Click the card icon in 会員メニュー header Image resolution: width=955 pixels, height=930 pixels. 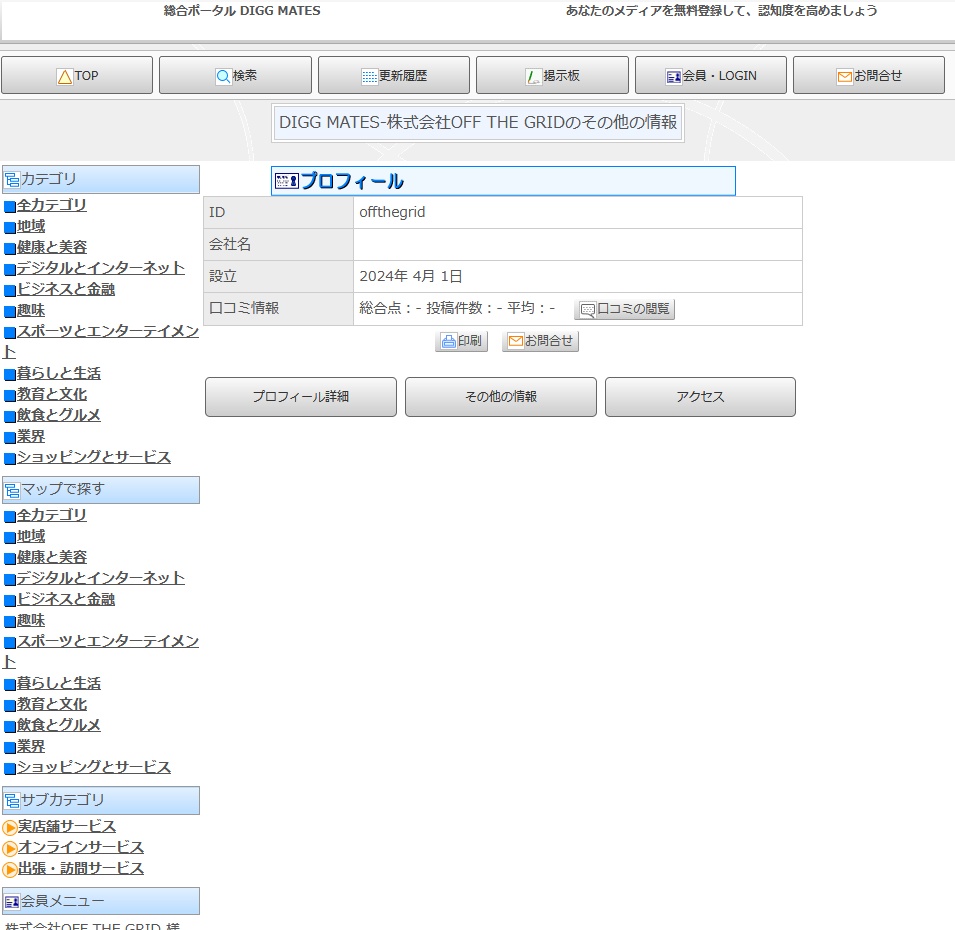click(x=12, y=902)
